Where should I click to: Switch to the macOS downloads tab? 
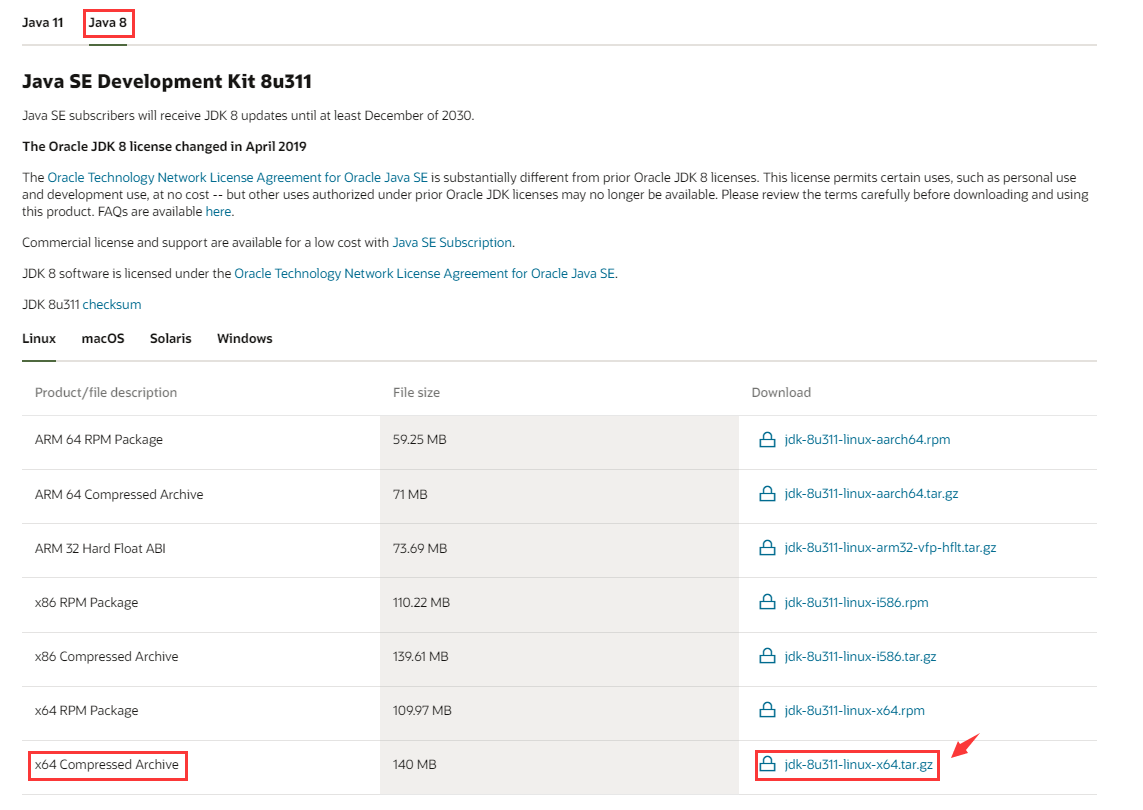[103, 338]
